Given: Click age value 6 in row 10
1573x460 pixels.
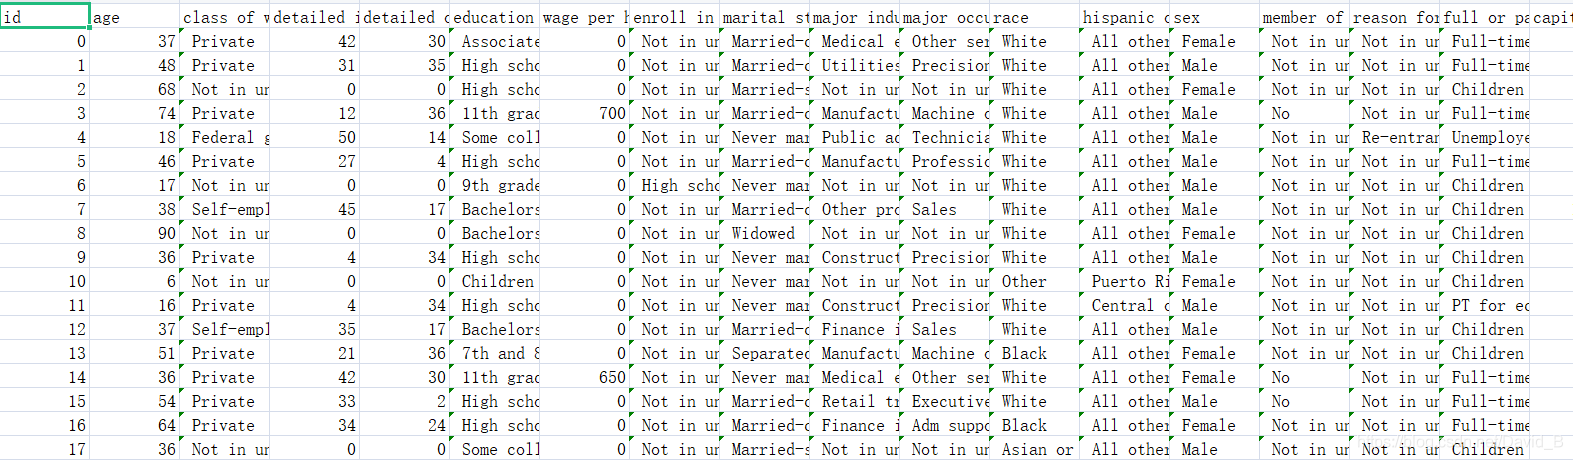Looking at the screenshot, I should coord(135,281).
